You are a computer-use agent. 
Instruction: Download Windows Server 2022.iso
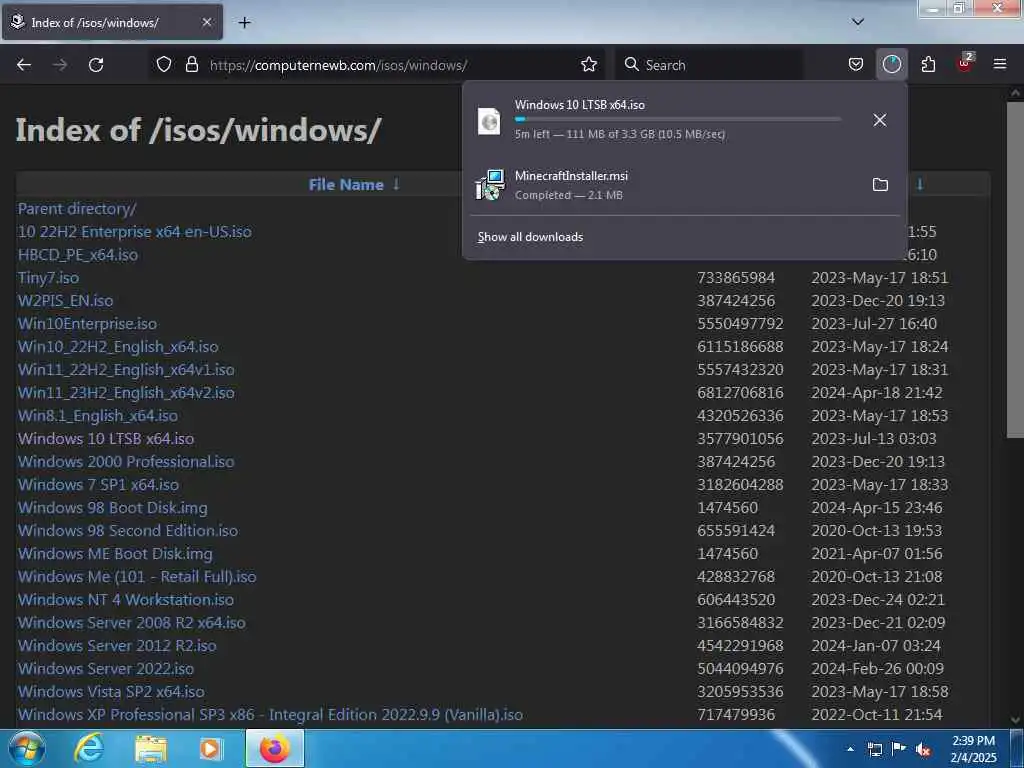click(105, 668)
